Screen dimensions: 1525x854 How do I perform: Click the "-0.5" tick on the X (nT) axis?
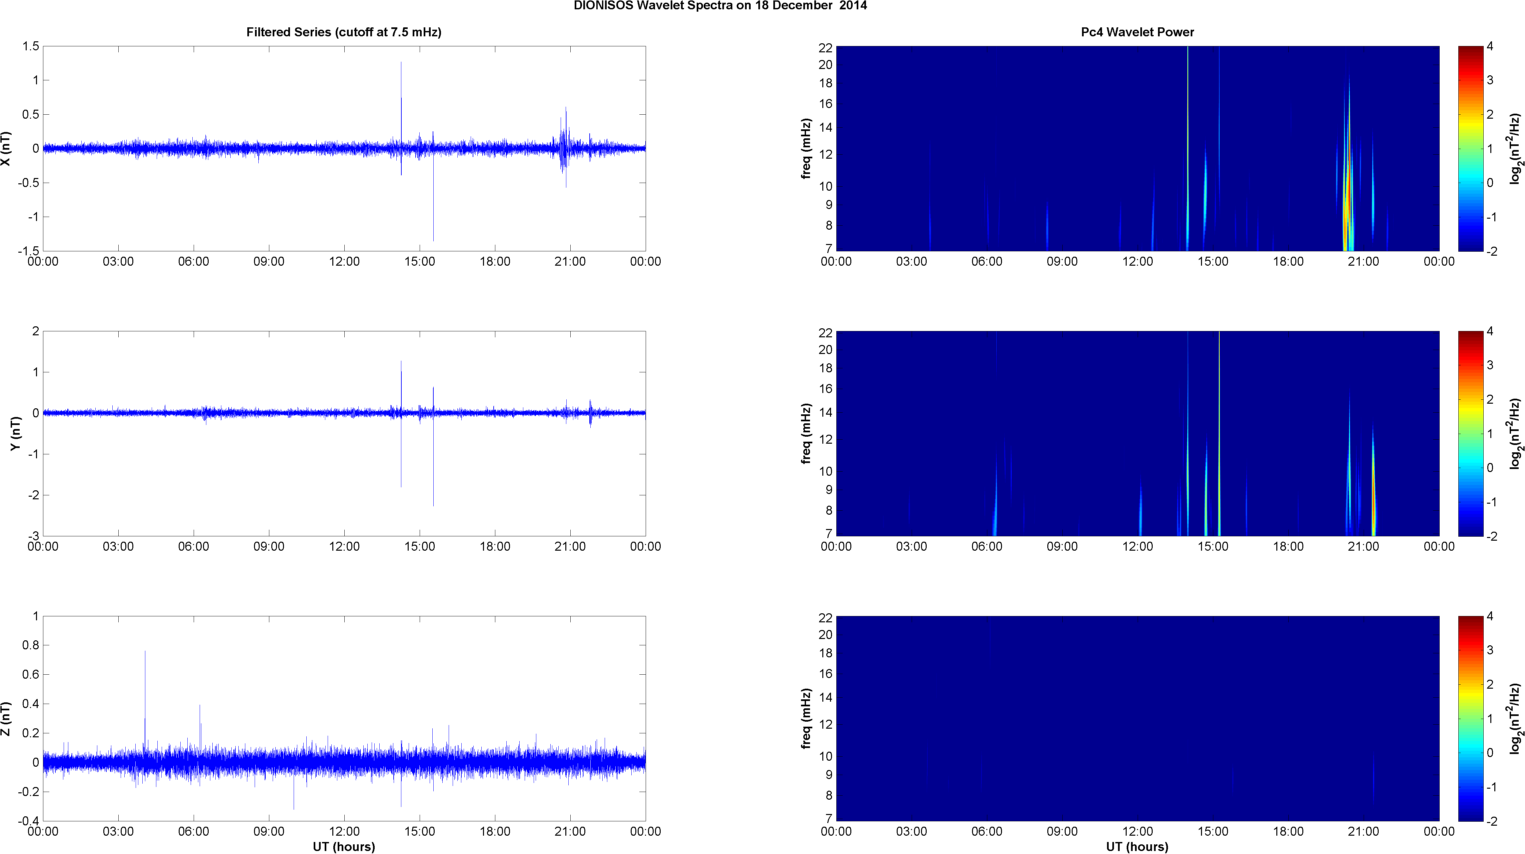(x=28, y=183)
